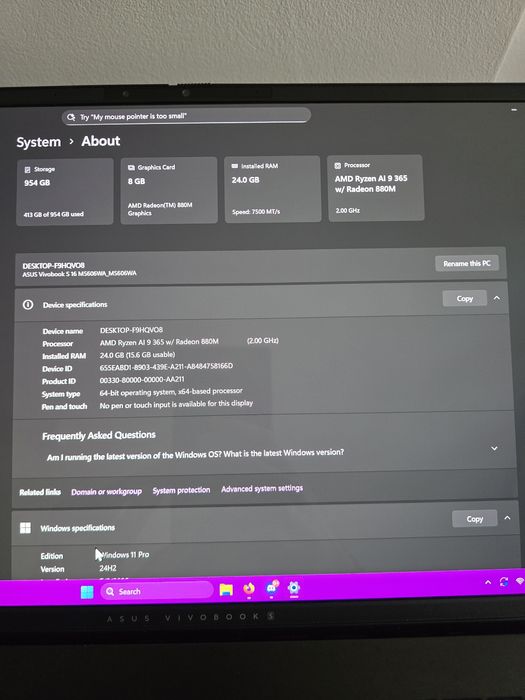Click the DESKTOP-F9HQVO8 device name value
This screenshot has height=700, width=525.
[131, 330]
